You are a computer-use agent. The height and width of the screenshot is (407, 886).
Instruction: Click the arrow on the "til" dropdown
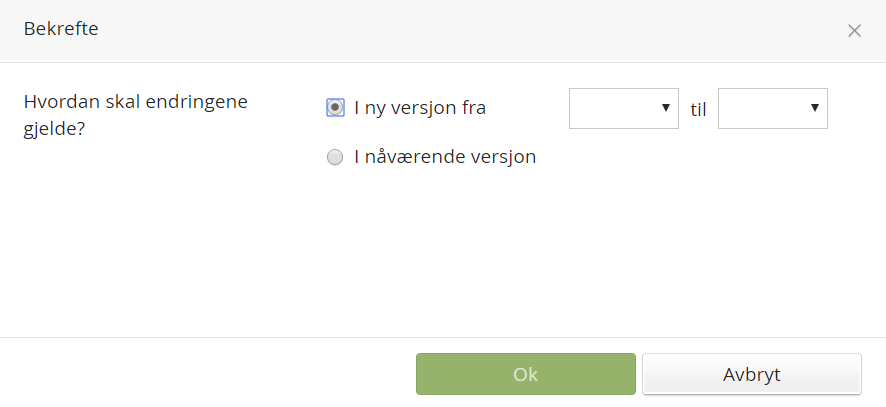[815, 108]
